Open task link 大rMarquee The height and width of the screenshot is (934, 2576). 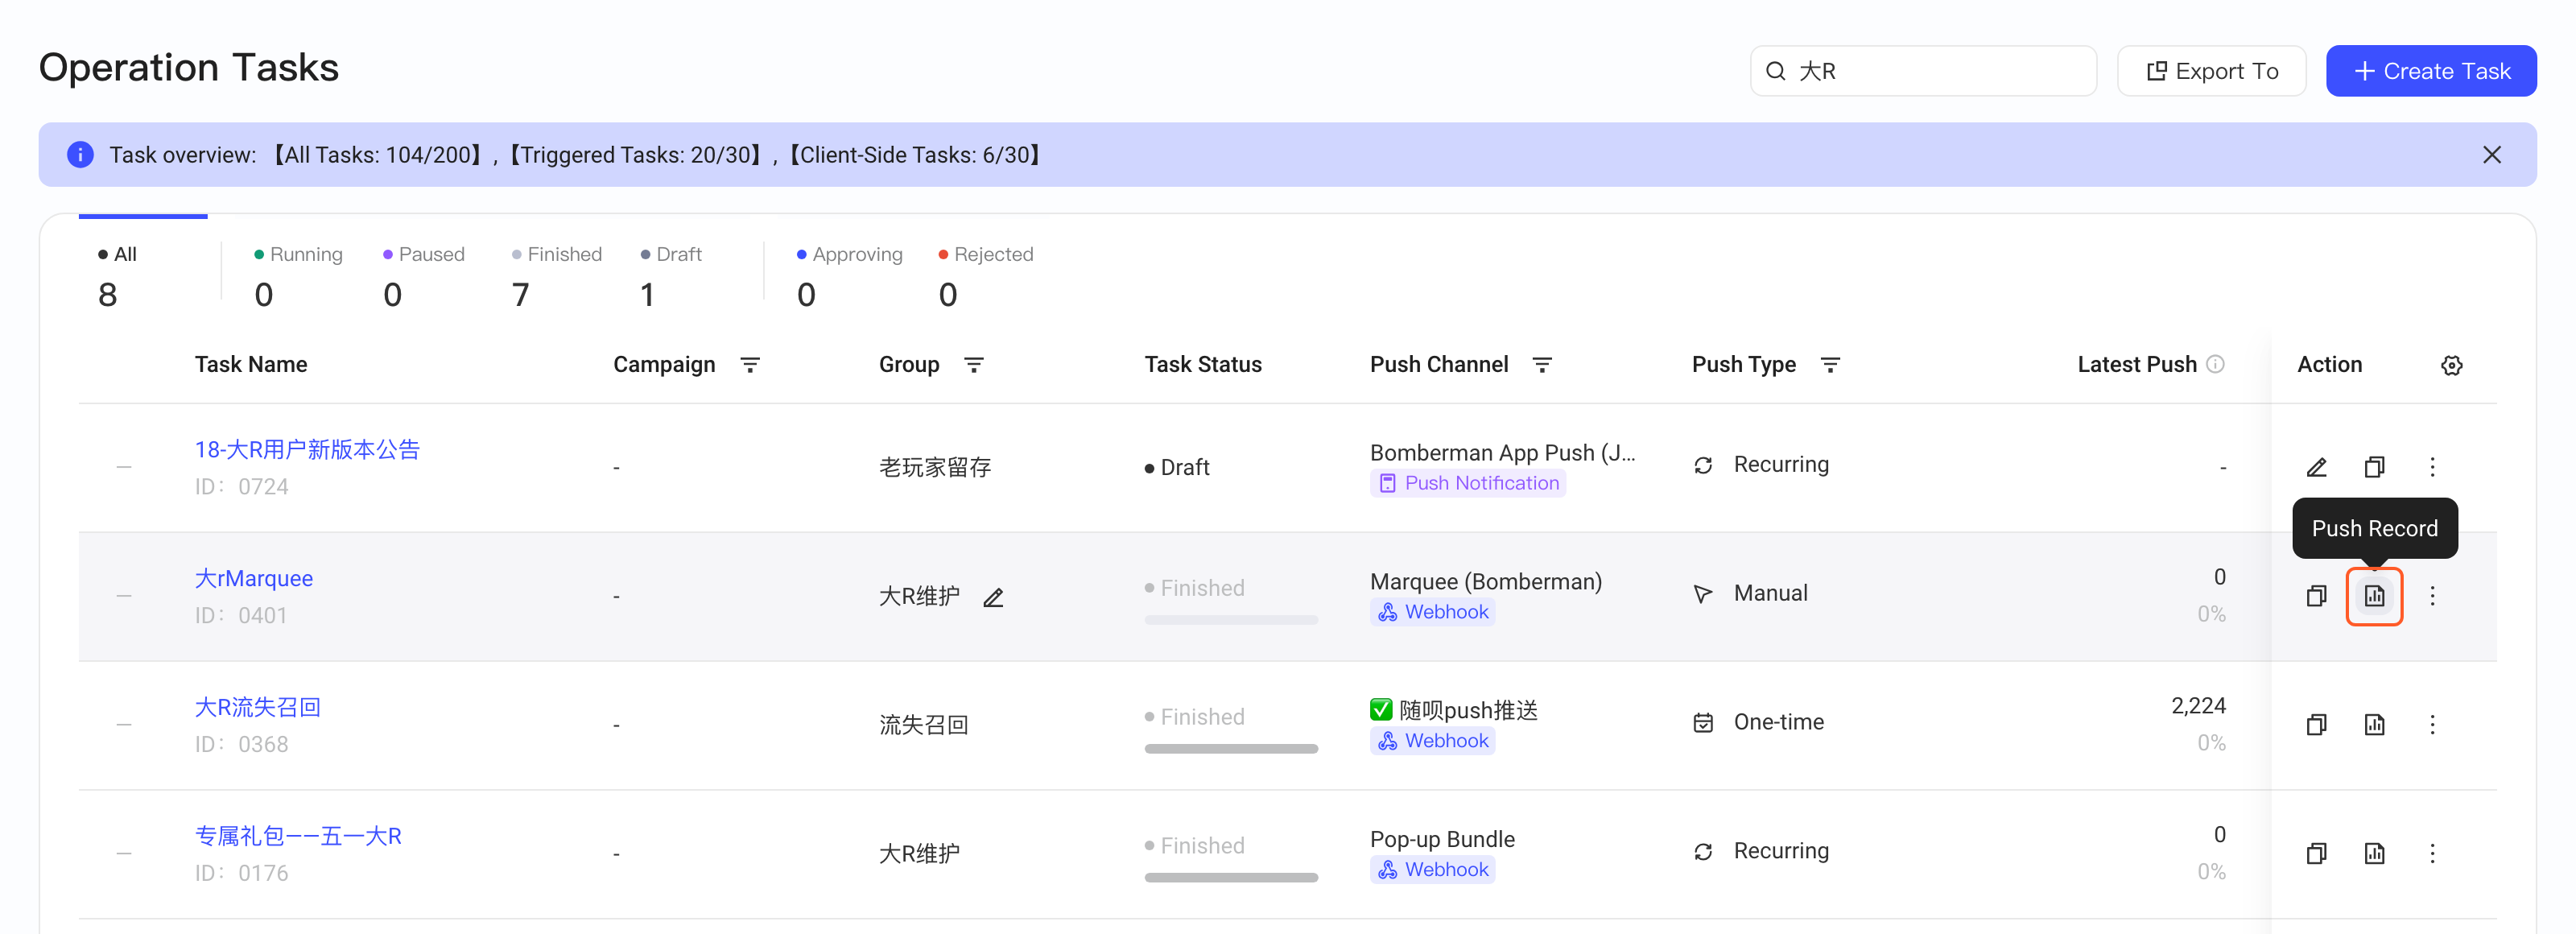pyautogui.click(x=254, y=579)
